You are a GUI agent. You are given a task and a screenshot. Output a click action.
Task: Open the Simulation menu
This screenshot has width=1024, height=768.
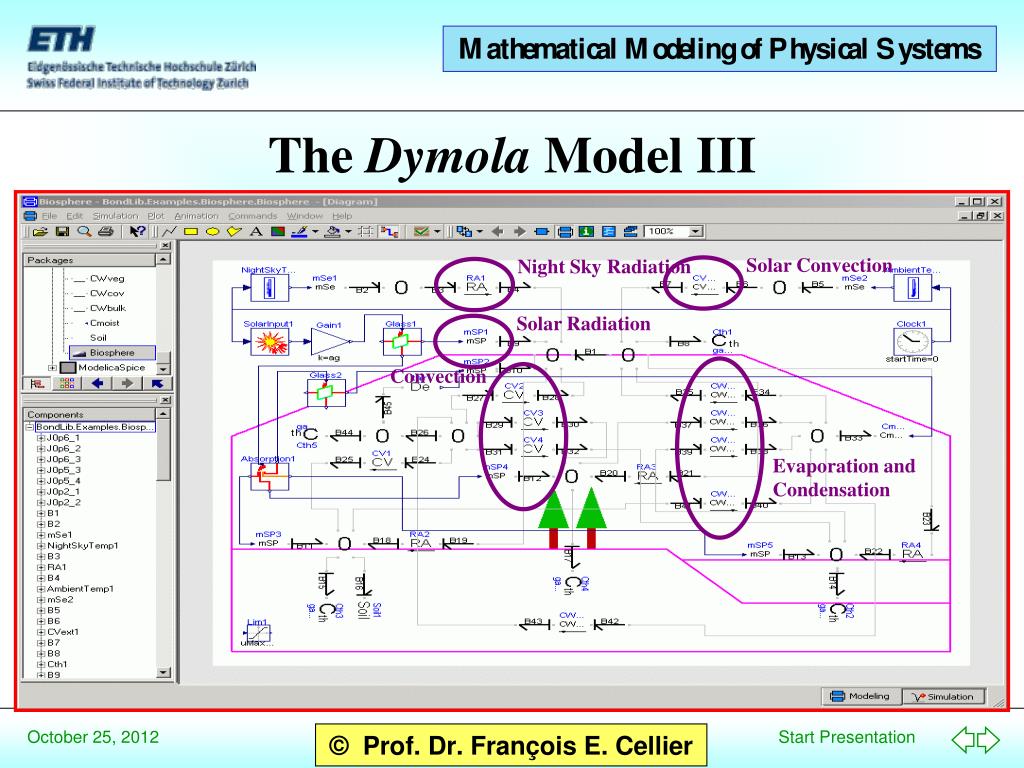[116, 216]
